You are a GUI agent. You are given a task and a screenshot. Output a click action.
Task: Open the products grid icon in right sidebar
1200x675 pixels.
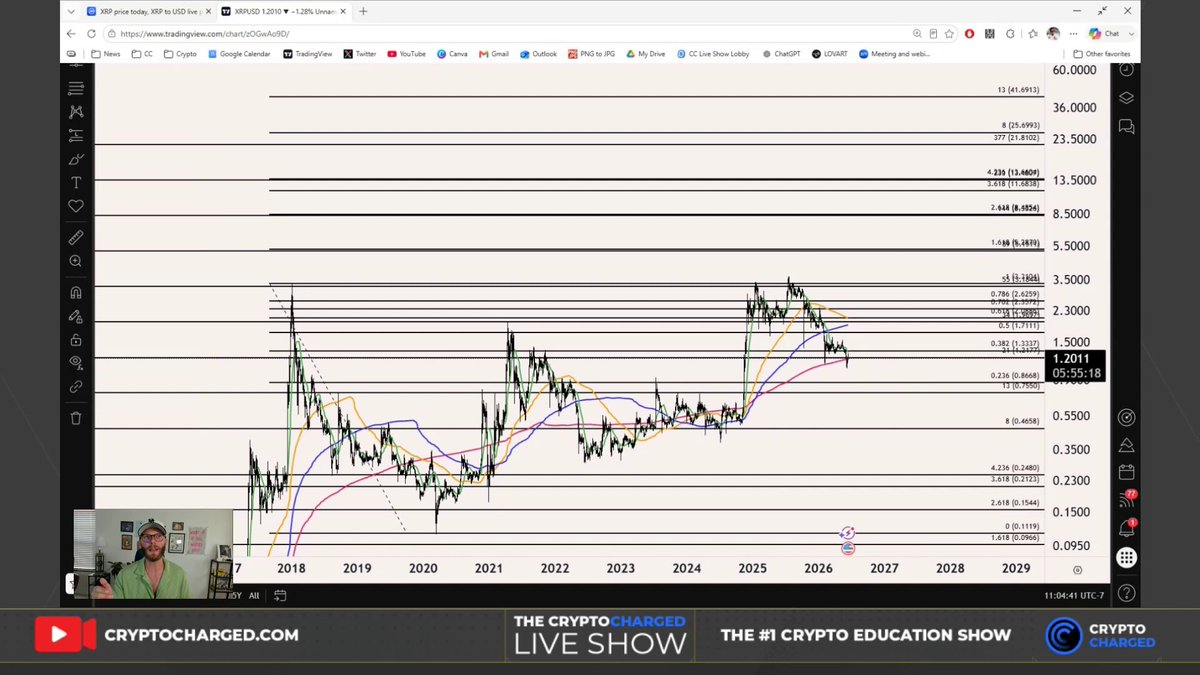click(1127, 558)
